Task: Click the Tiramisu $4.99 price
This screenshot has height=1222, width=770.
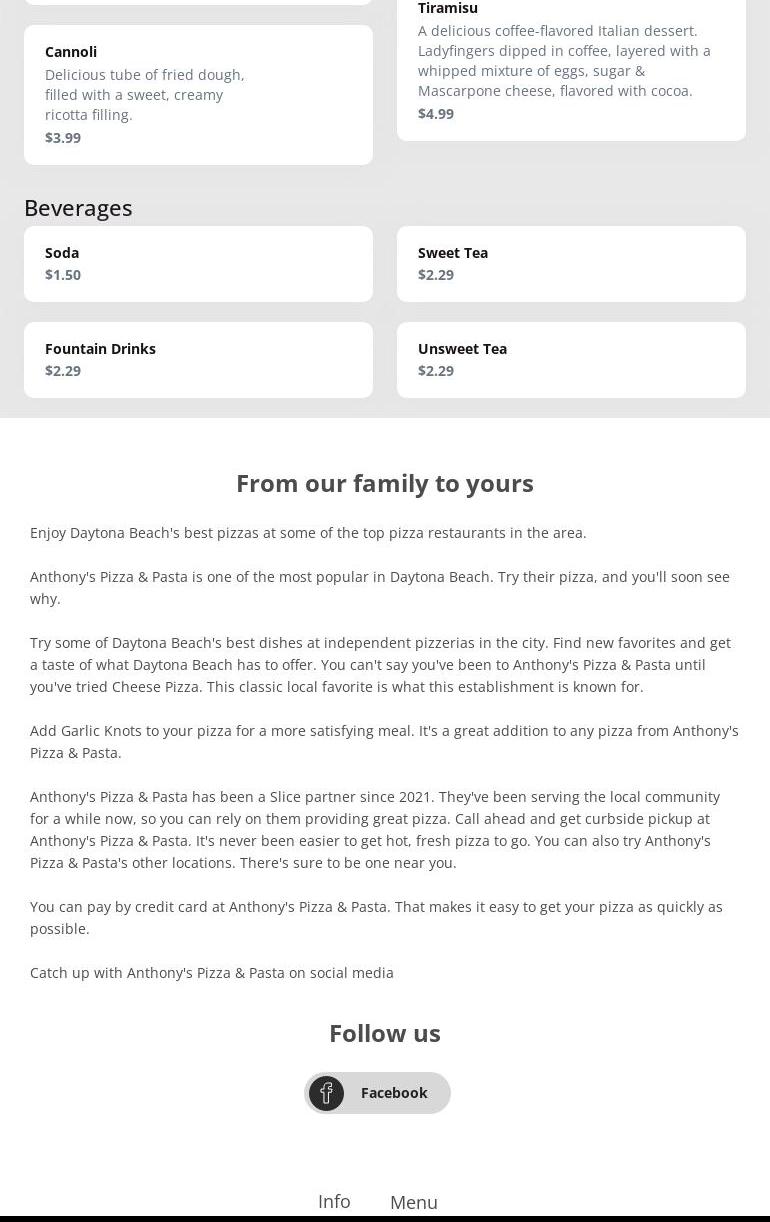Action: tap(436, 114)
